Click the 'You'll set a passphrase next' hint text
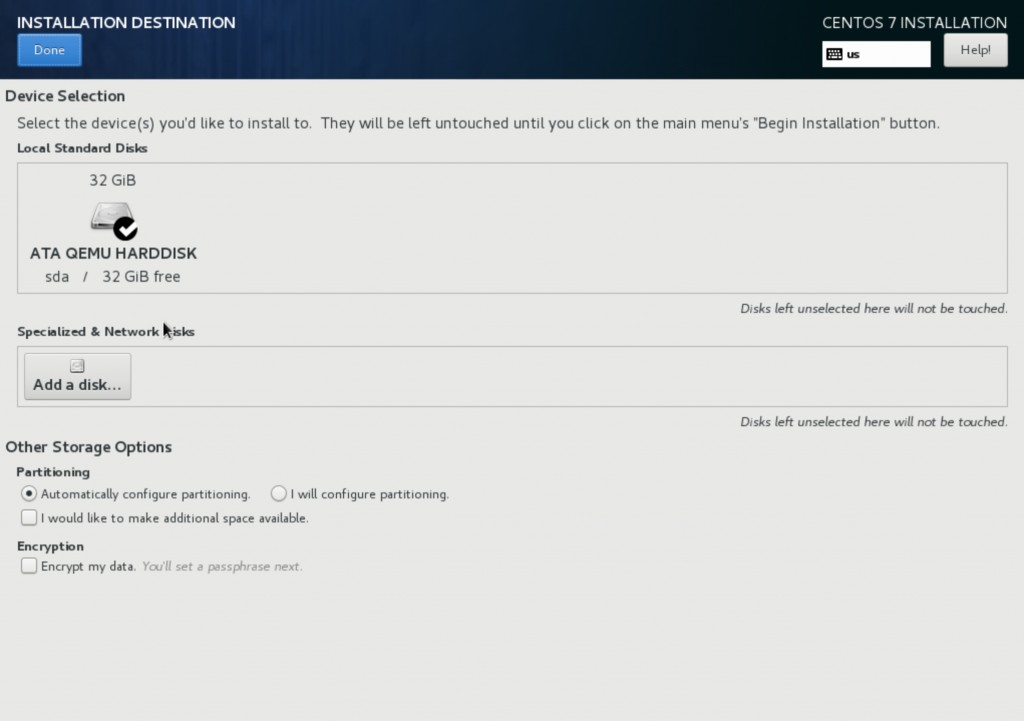The image size is (1024, 721). tap(220, 566)
